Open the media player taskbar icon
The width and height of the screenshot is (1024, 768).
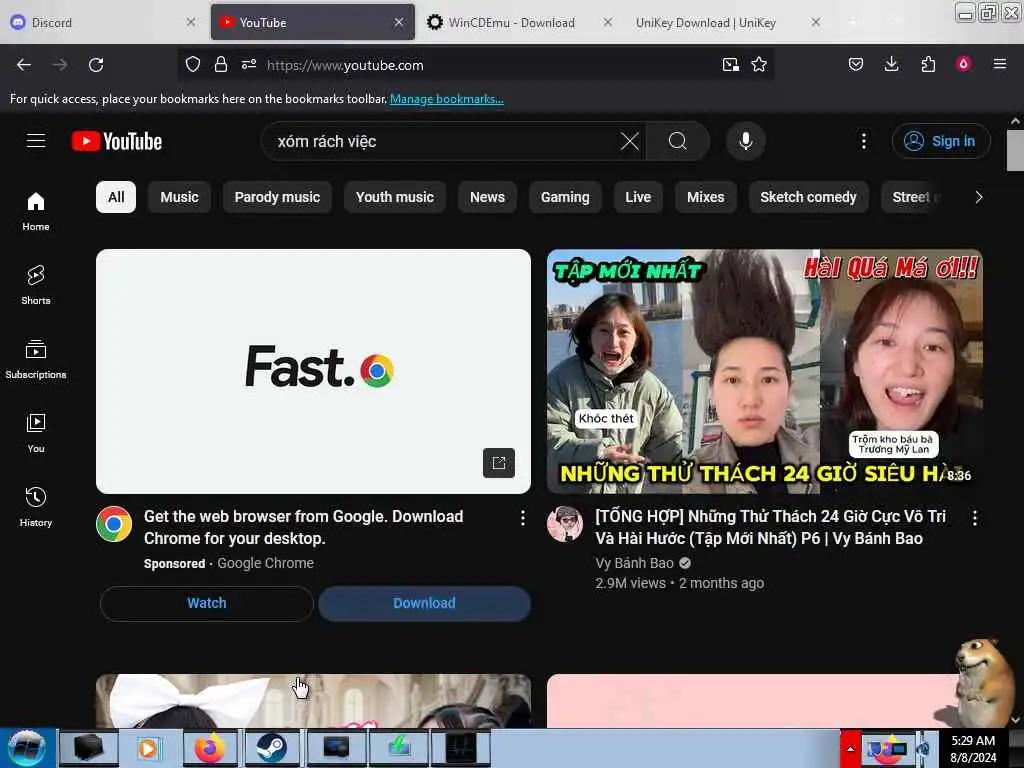click(149, 748)
